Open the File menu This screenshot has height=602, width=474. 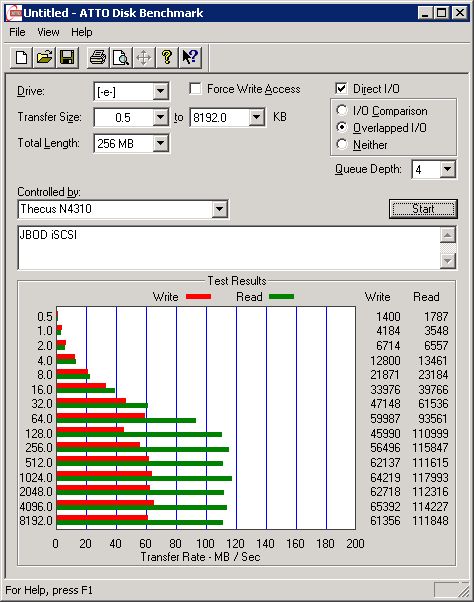pos(17,32)
